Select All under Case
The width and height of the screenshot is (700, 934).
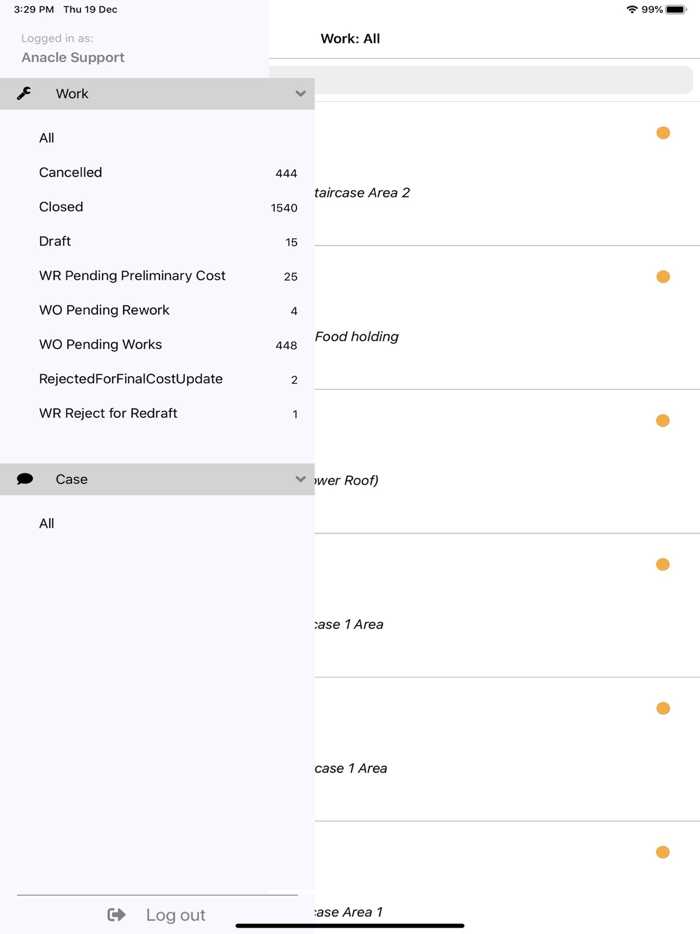coord(47,523)
